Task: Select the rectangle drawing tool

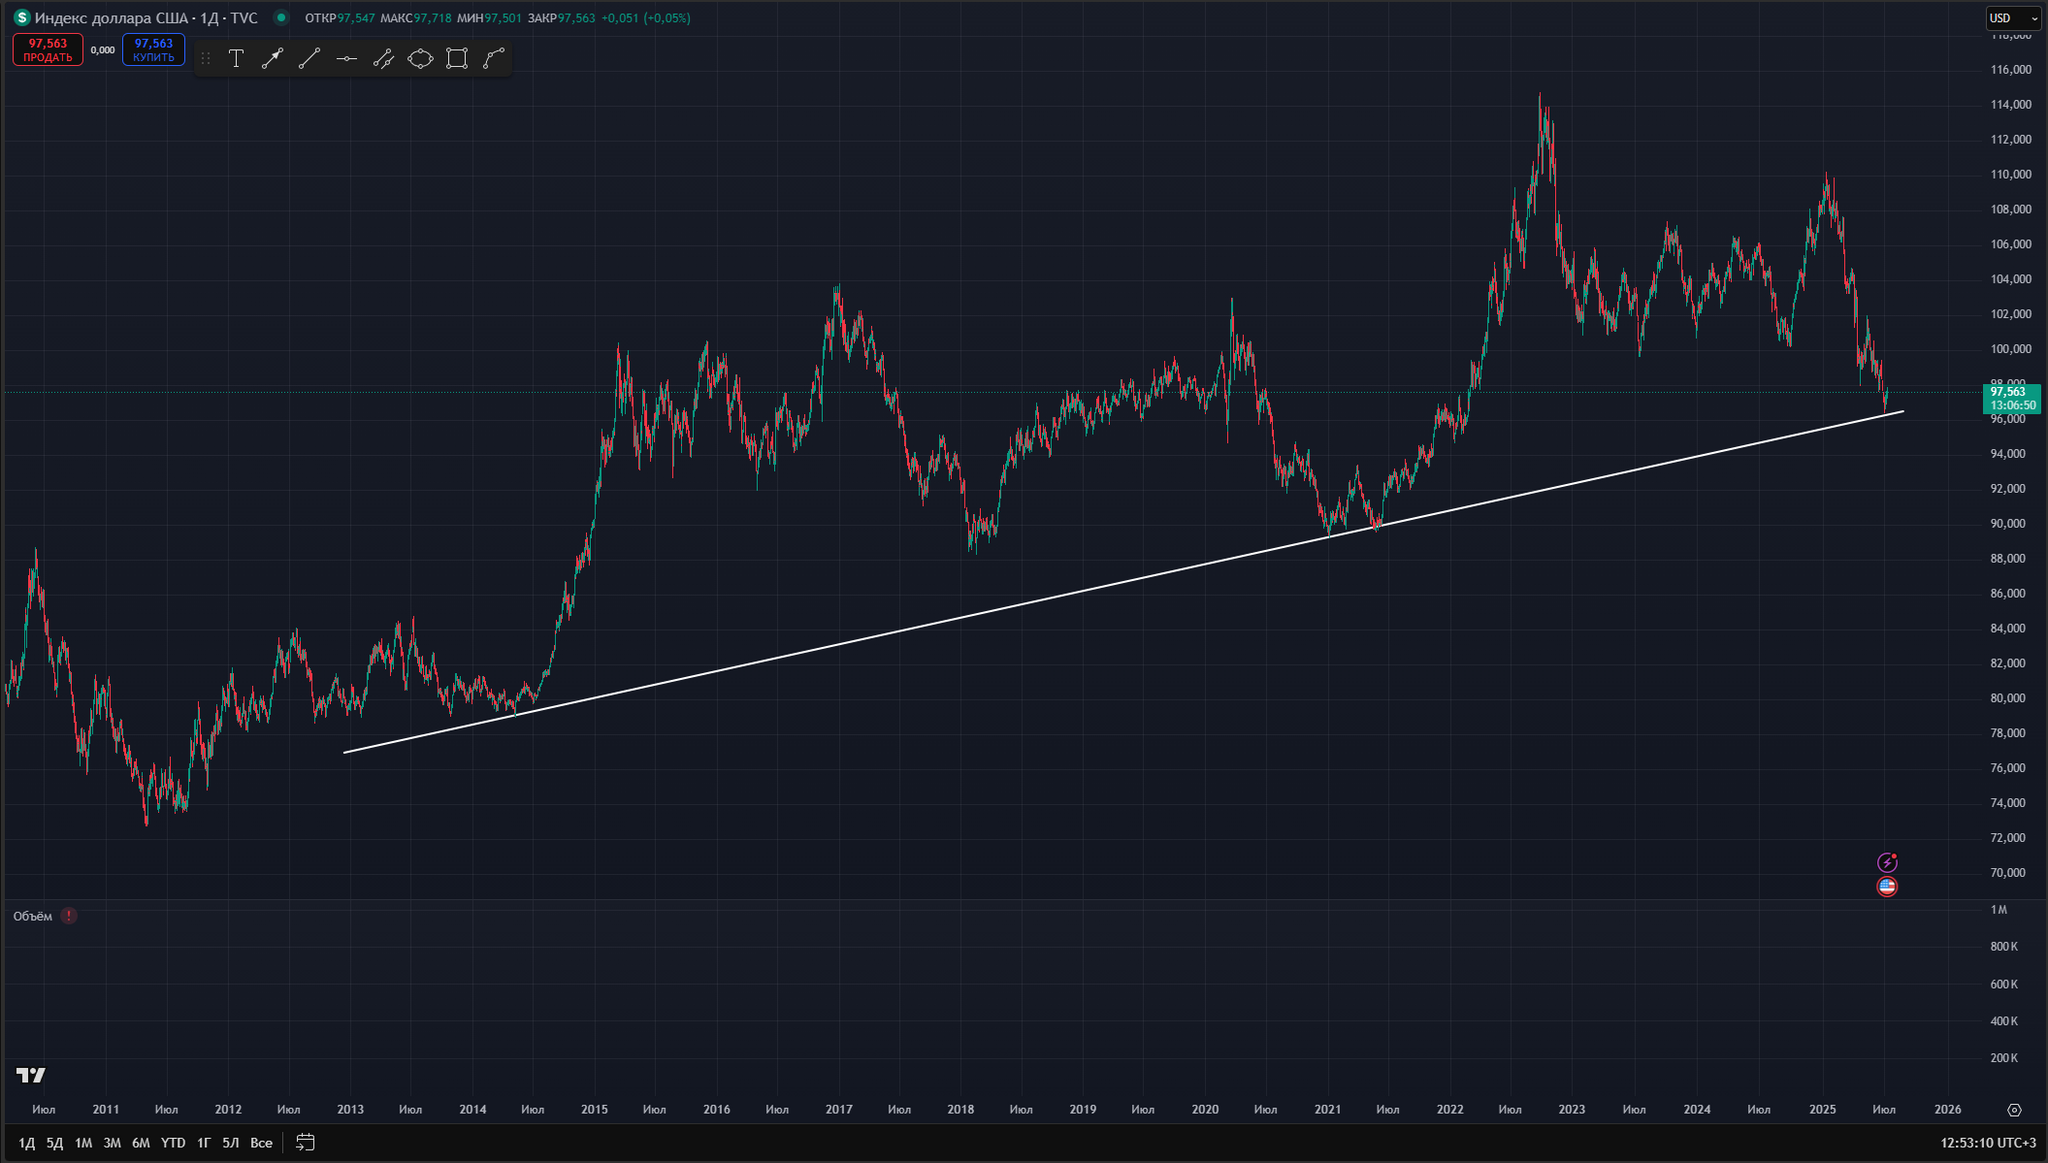Action: 457,59
